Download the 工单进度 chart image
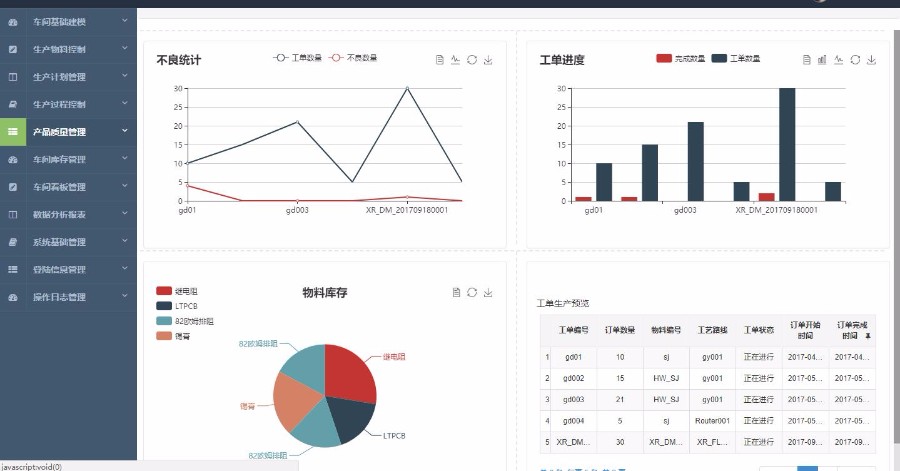The image size is (900, 471). click(871, 60)
